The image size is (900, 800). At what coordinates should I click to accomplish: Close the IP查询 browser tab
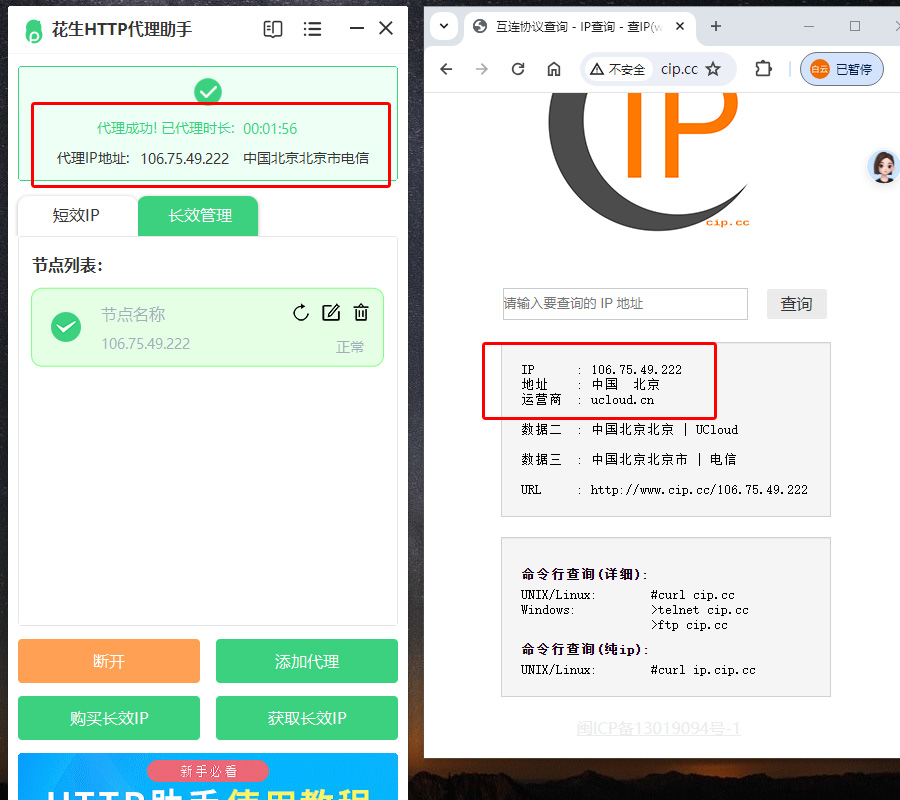click(680, 26)
